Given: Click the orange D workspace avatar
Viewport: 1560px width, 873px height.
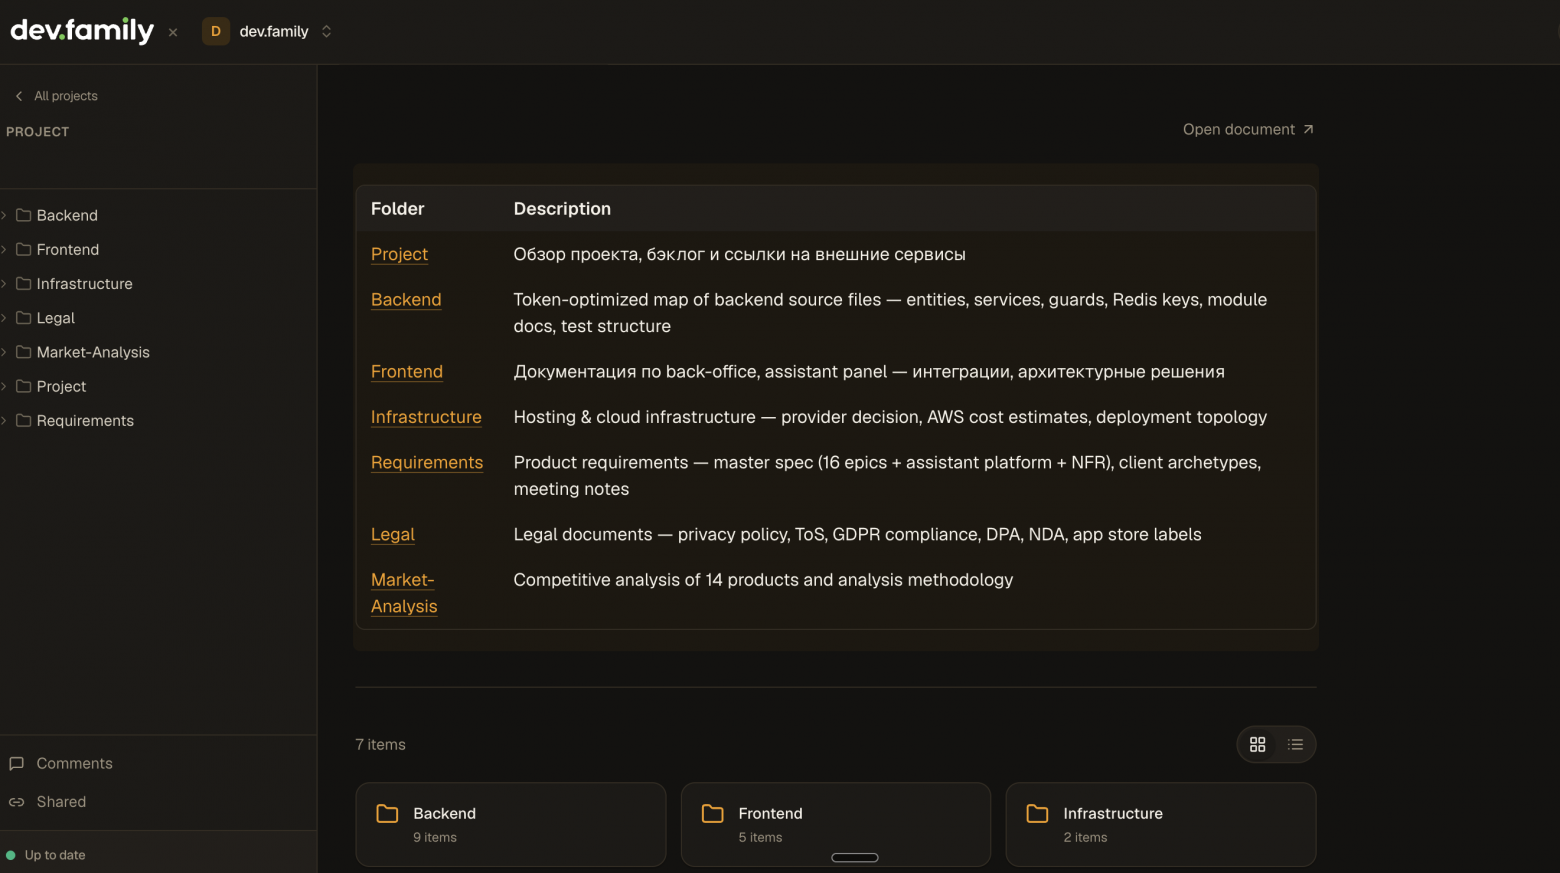Looking at the screenshot, I should click(x=215, y=31).
